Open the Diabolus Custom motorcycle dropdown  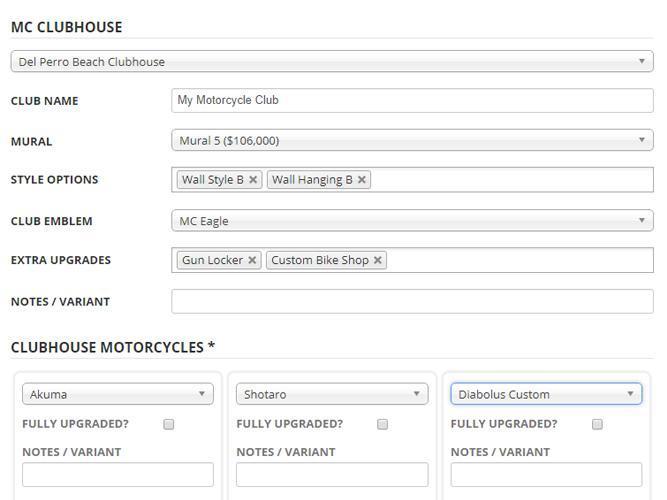[x=546, y=394]
